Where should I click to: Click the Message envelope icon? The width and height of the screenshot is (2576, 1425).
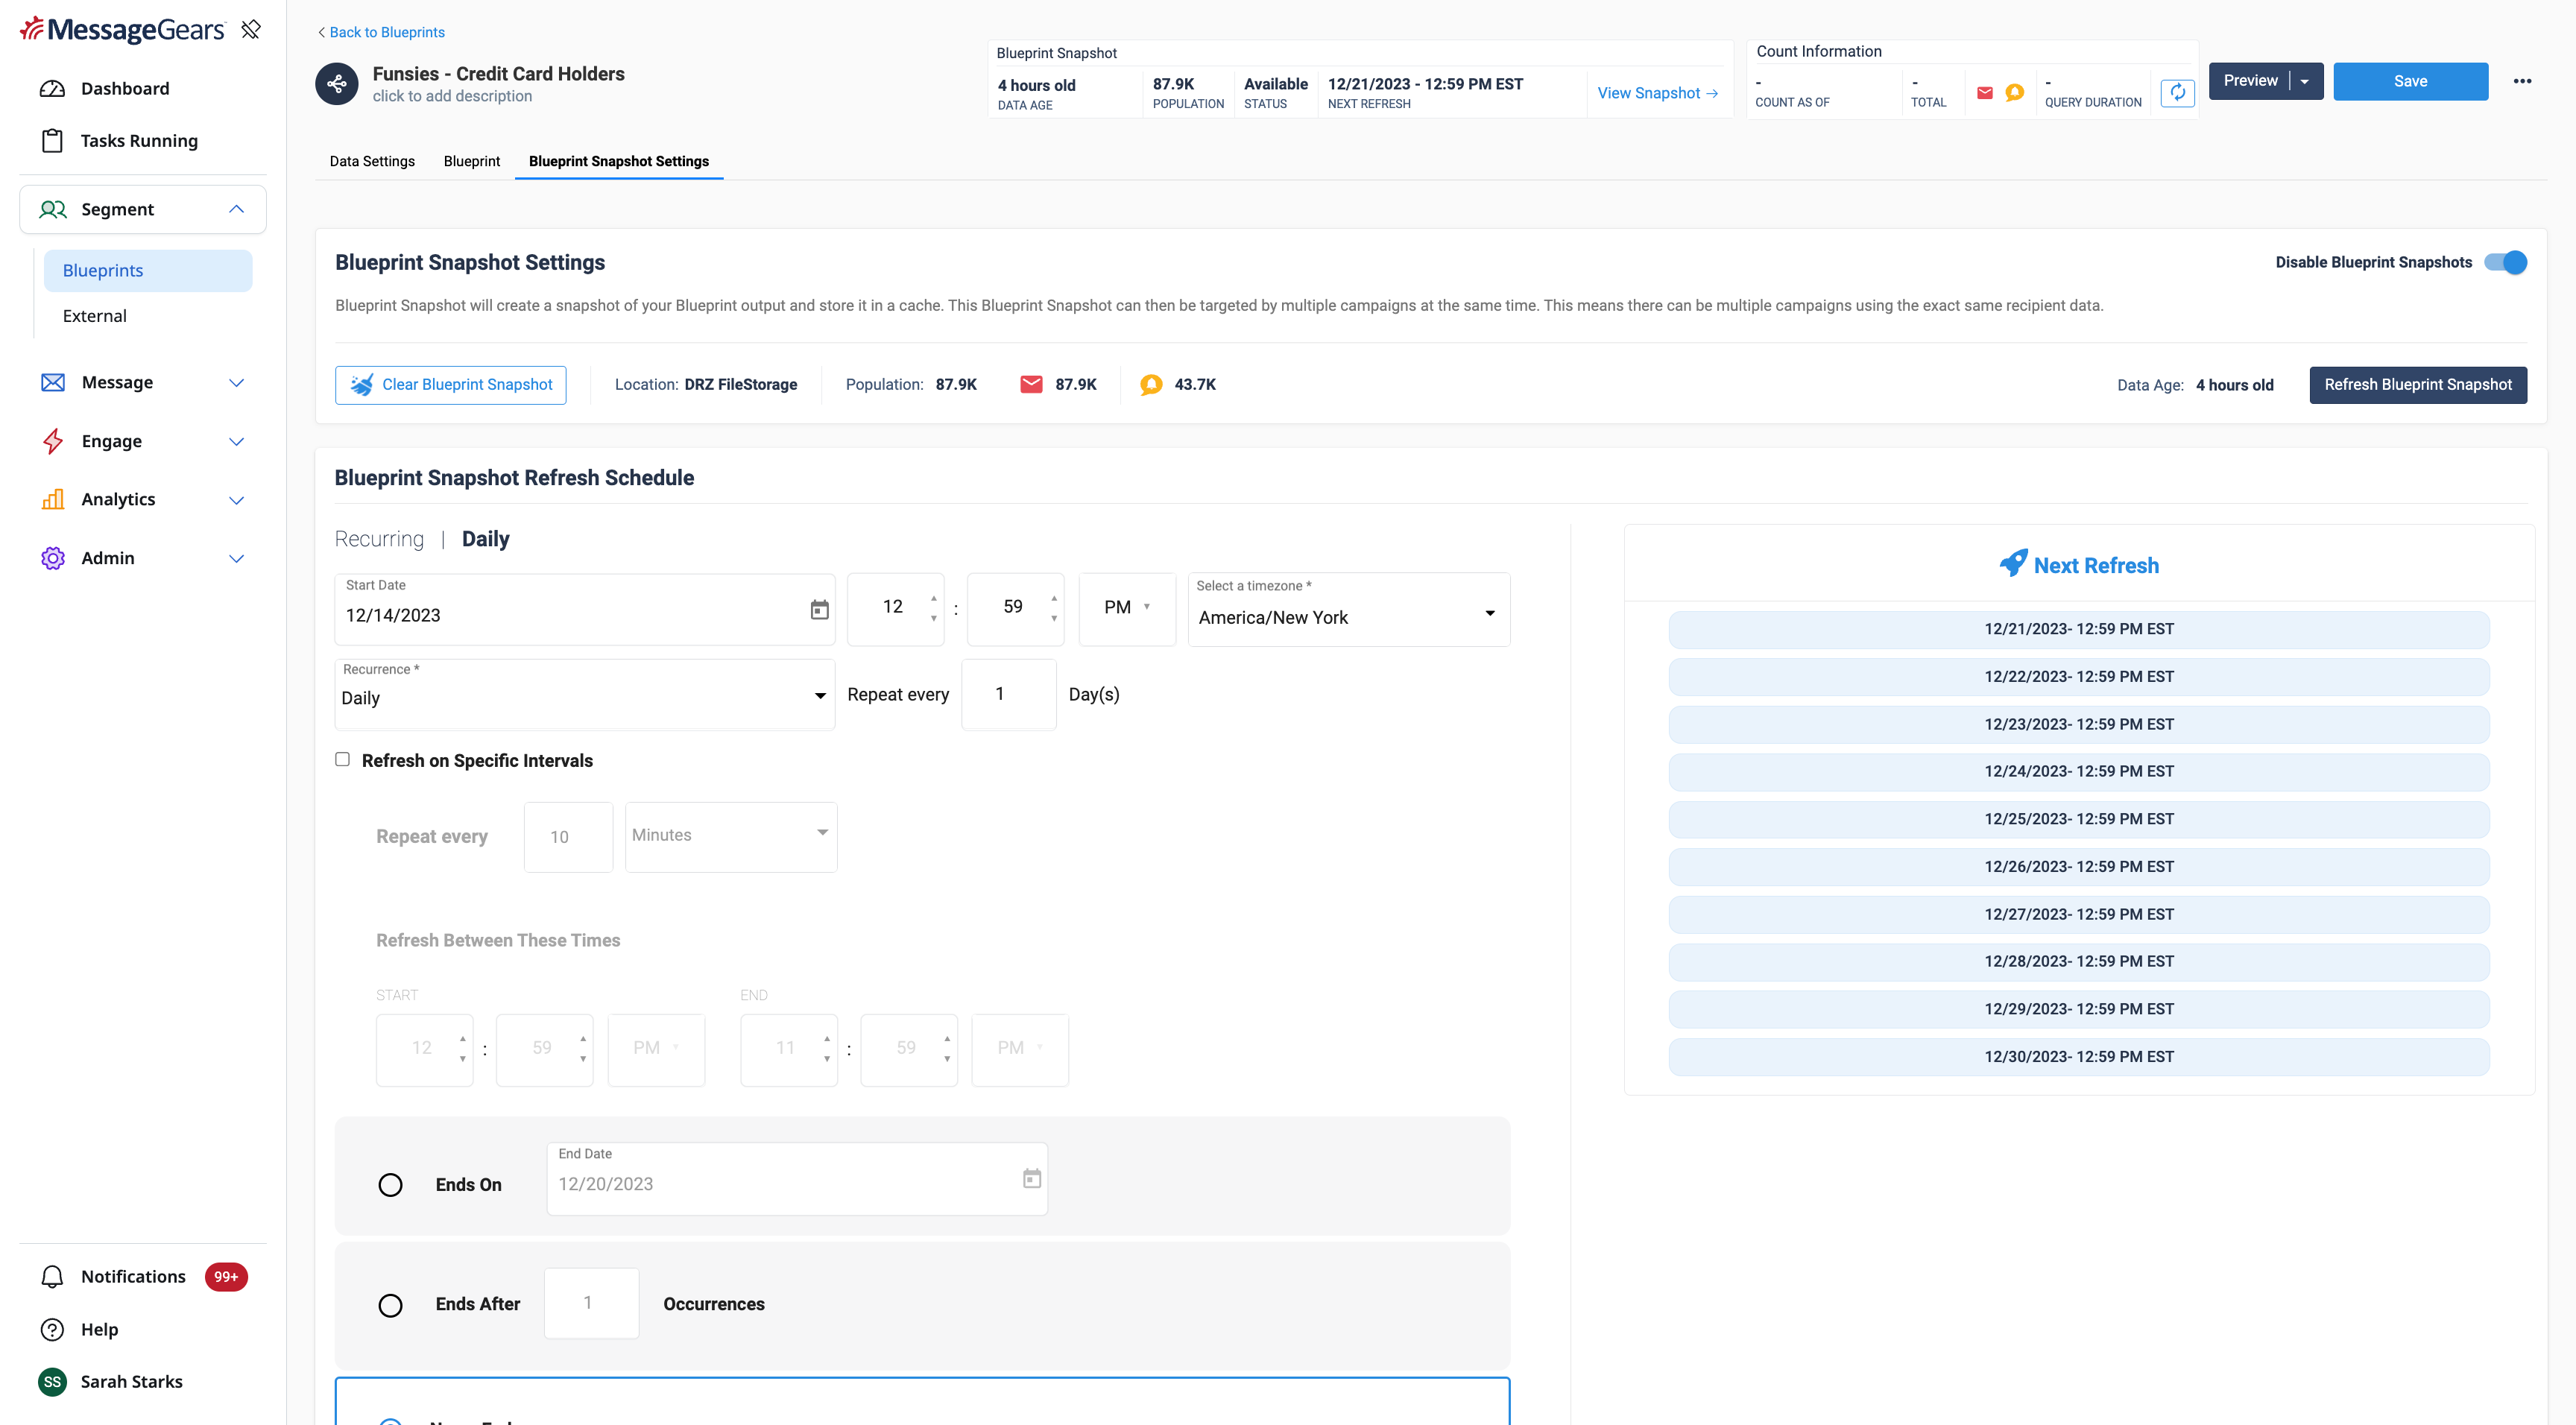tap(52, 382)
